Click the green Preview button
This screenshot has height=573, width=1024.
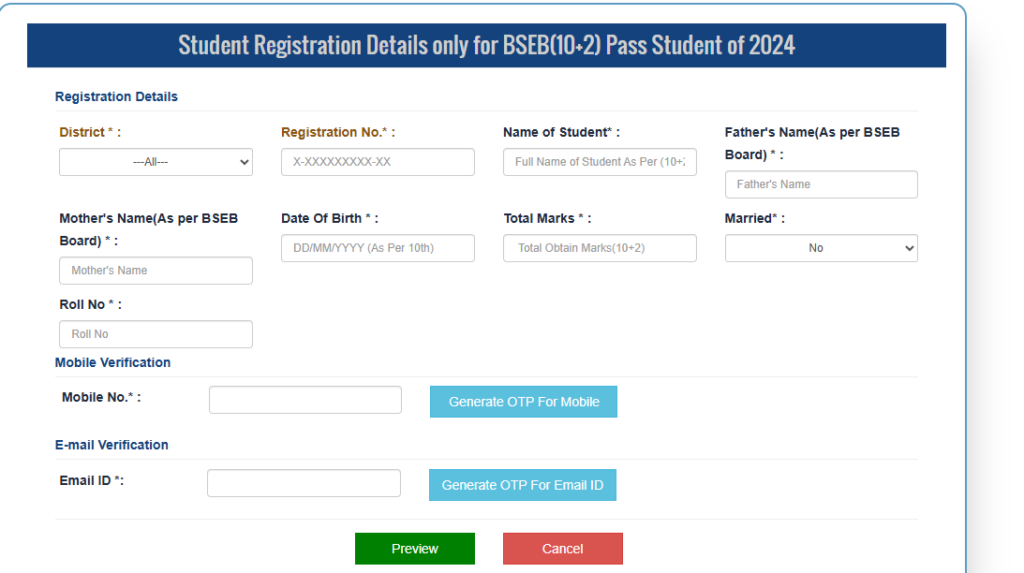(415, 549)
